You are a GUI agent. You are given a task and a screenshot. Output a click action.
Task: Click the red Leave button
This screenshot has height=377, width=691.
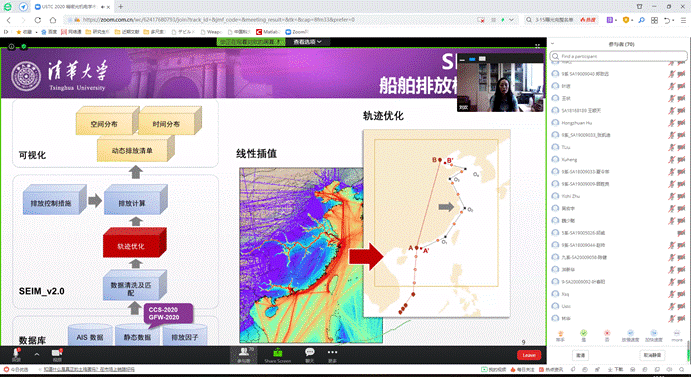tap(528, 355)
